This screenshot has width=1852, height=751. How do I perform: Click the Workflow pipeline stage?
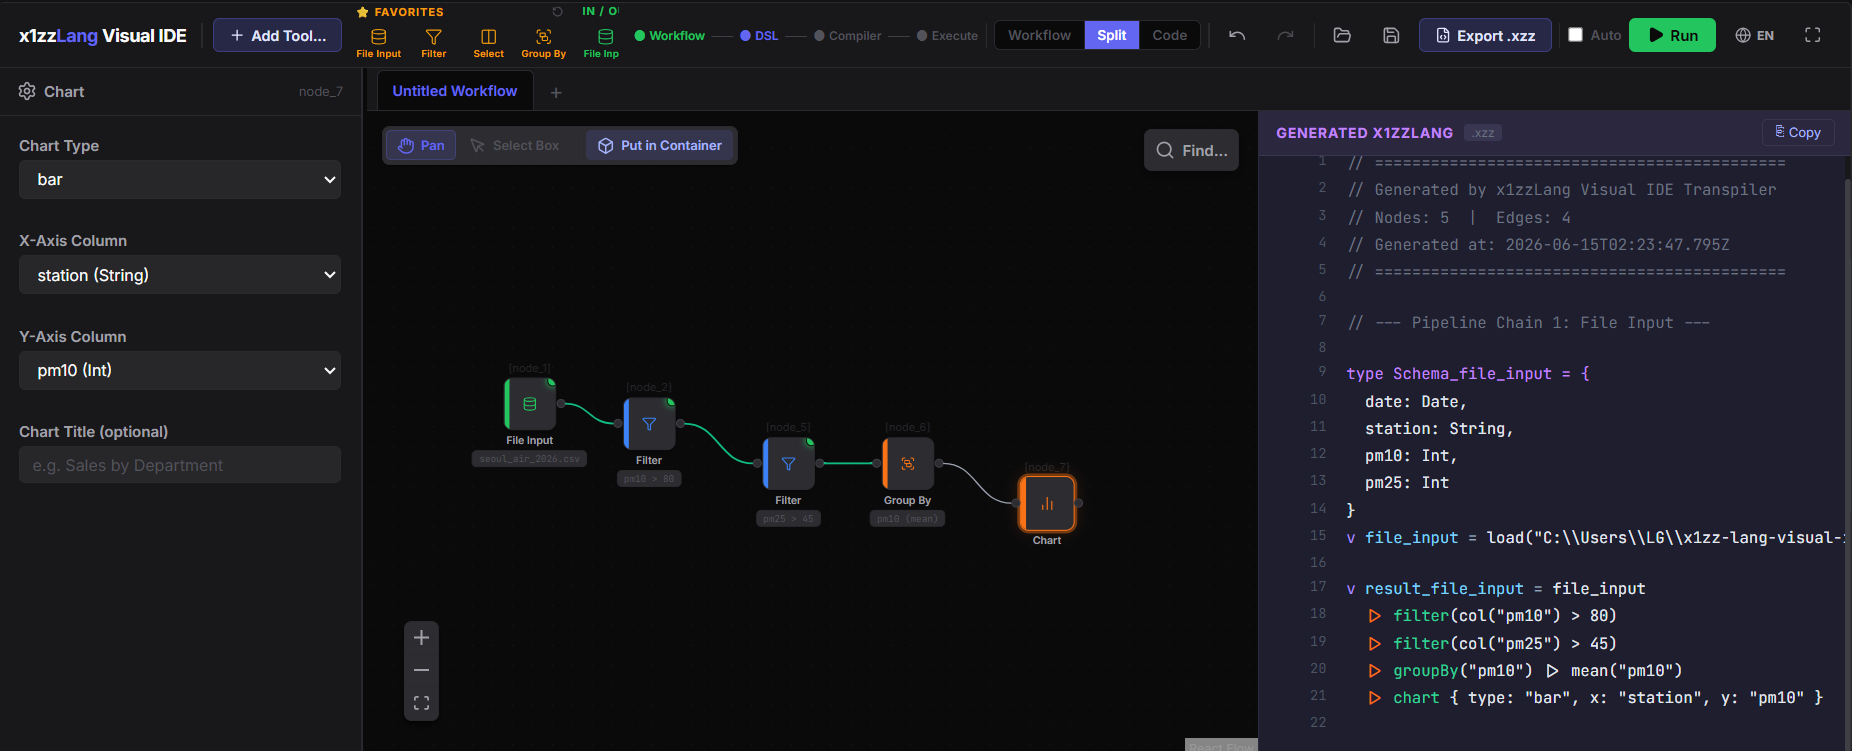point(669,36)
